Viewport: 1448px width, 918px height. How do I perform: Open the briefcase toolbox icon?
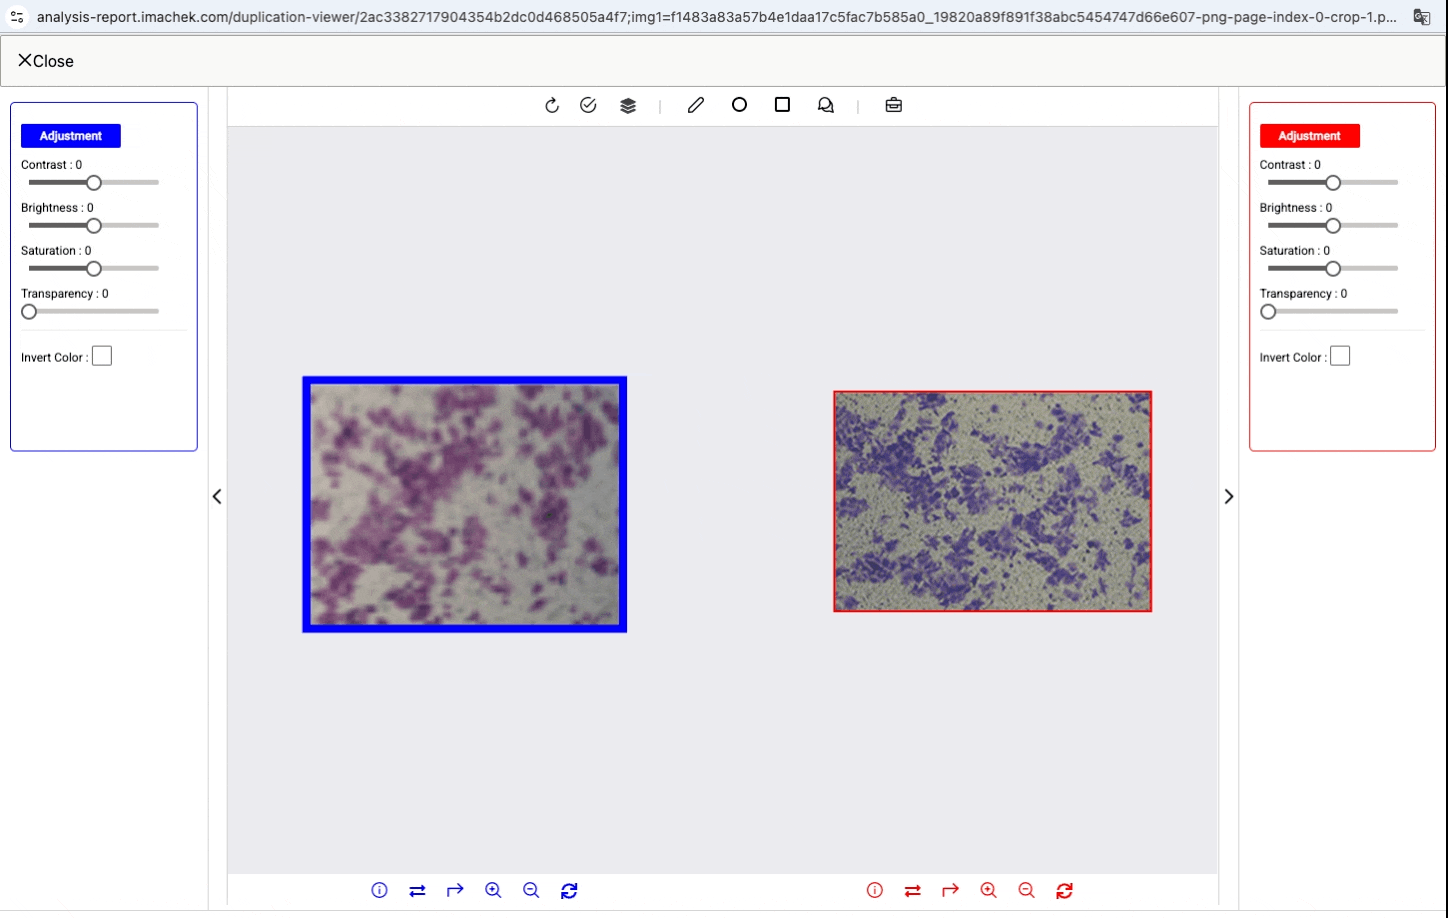click(894, 105)
